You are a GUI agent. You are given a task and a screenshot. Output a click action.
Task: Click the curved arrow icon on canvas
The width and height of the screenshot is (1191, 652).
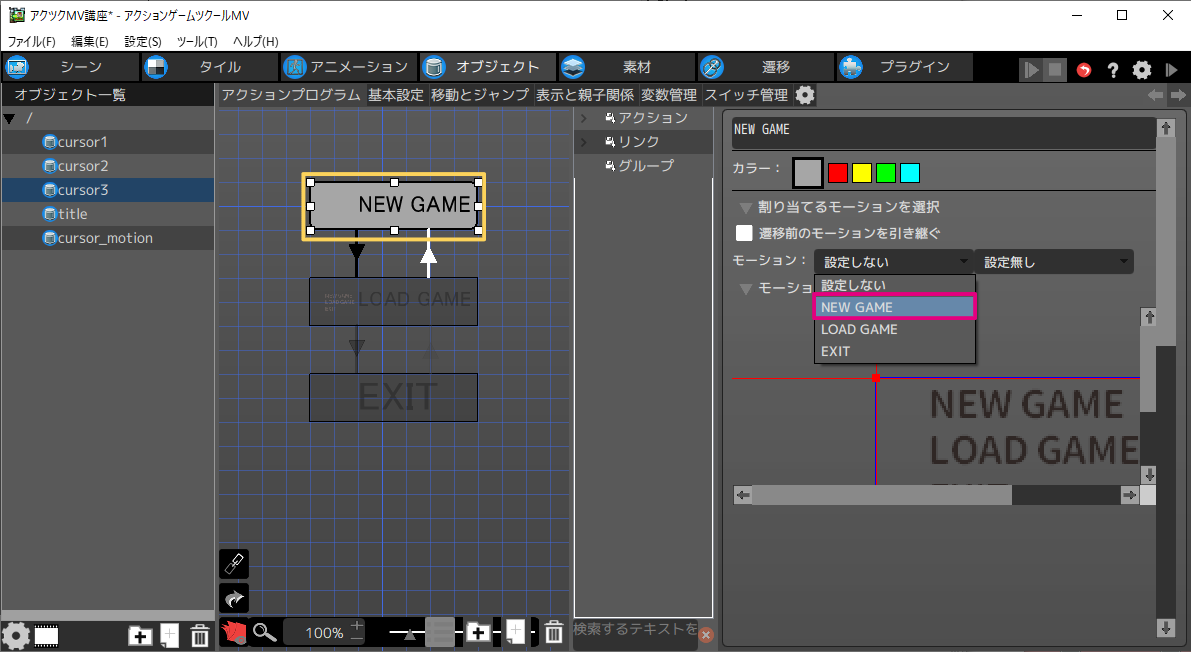233,598
